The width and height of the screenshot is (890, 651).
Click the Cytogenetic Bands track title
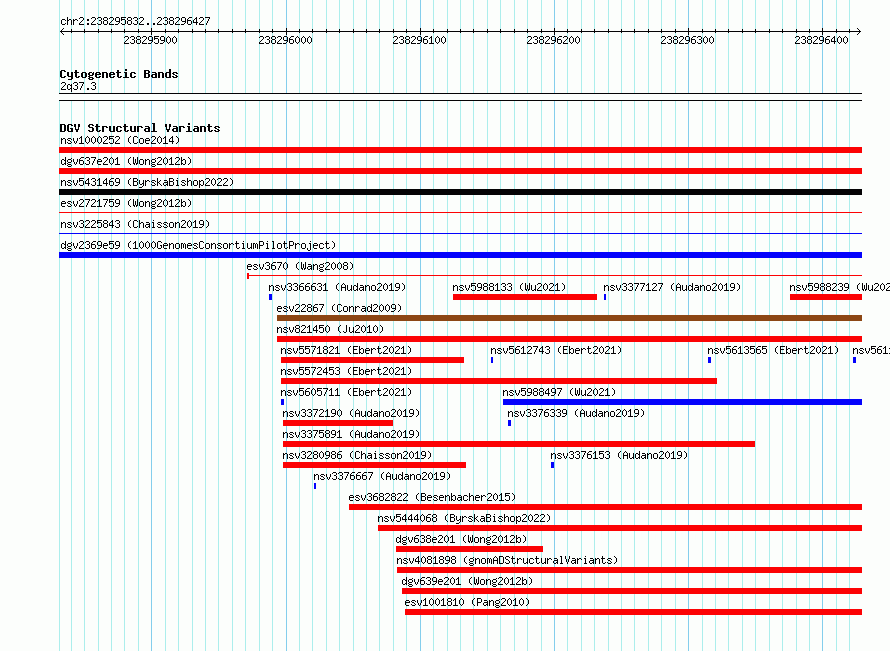[119, 74]
